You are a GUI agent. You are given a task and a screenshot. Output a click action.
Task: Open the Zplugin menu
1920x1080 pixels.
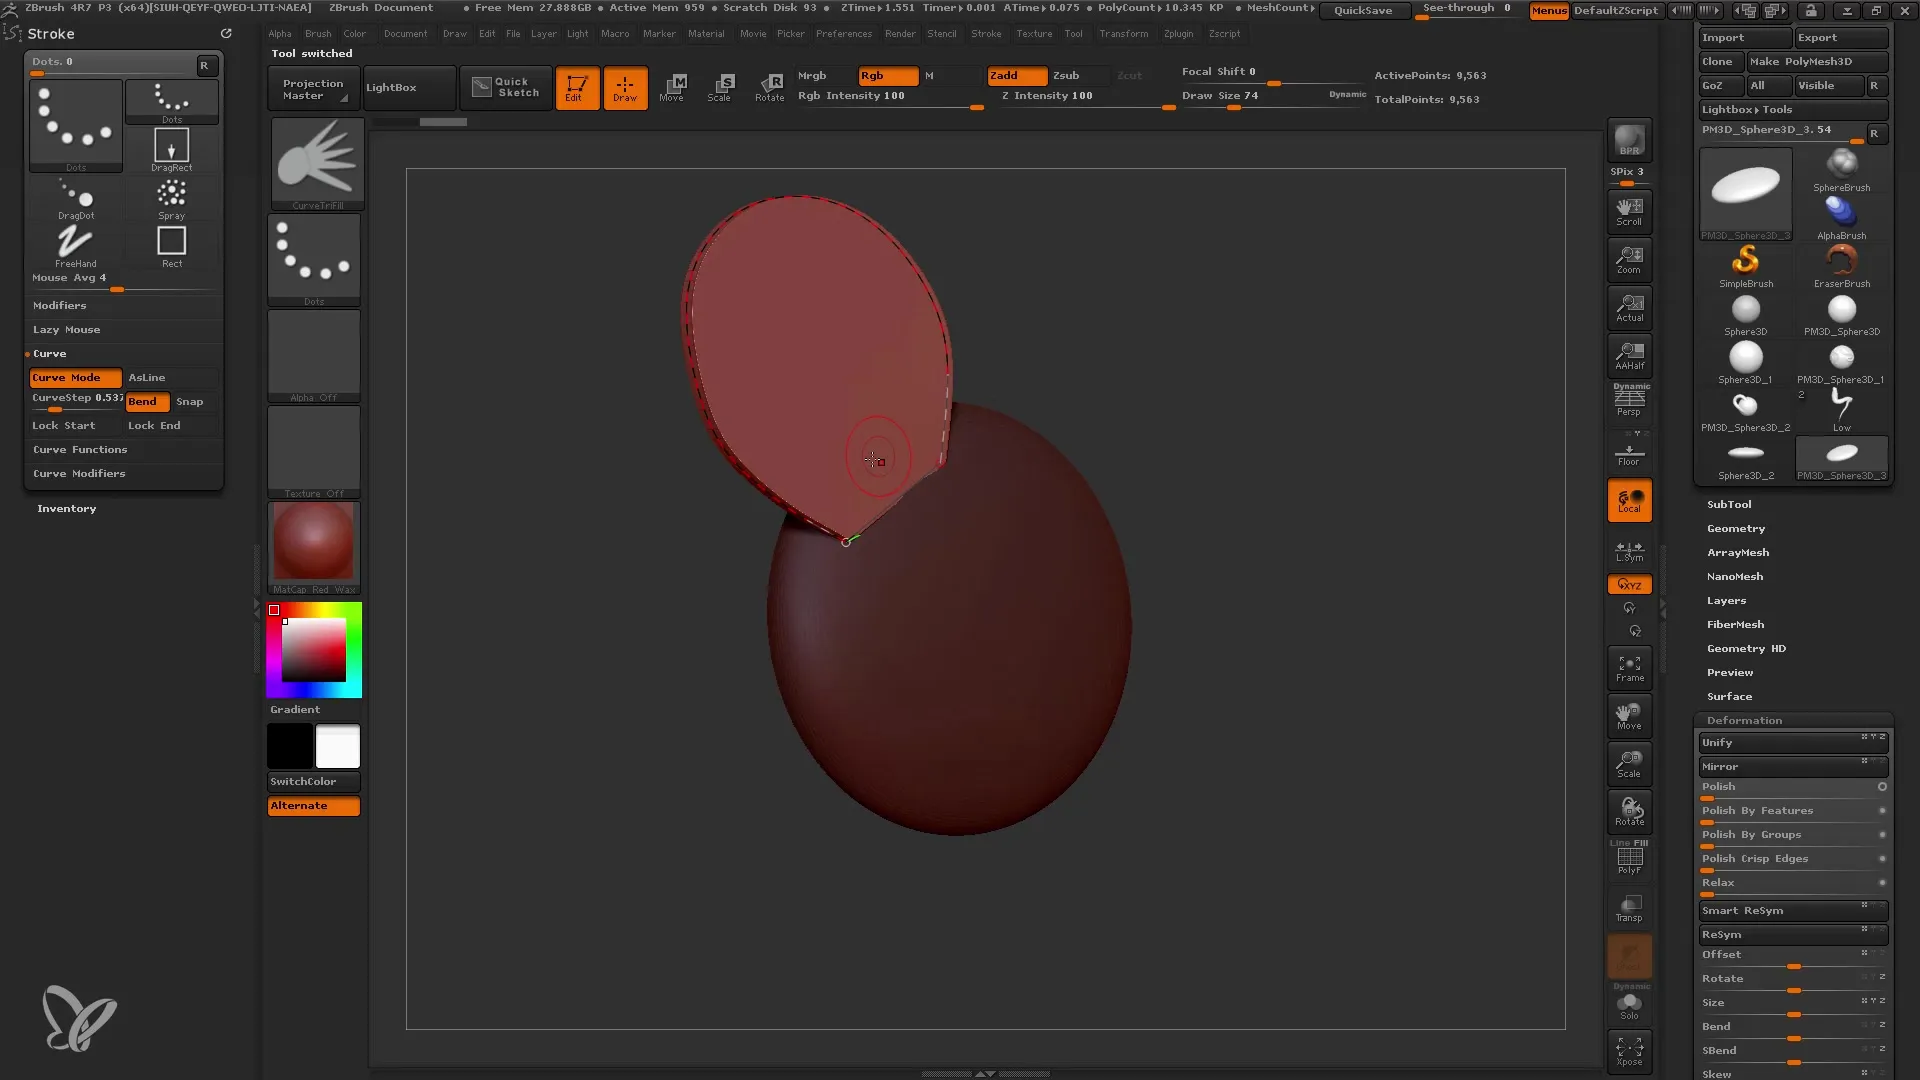(1182, 34)
